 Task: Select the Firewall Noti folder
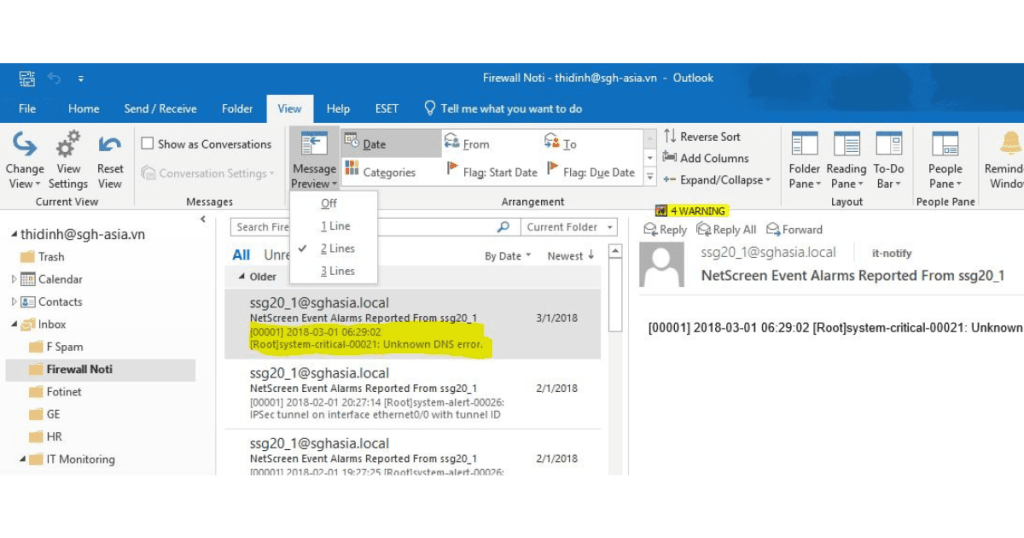[101, 369]
